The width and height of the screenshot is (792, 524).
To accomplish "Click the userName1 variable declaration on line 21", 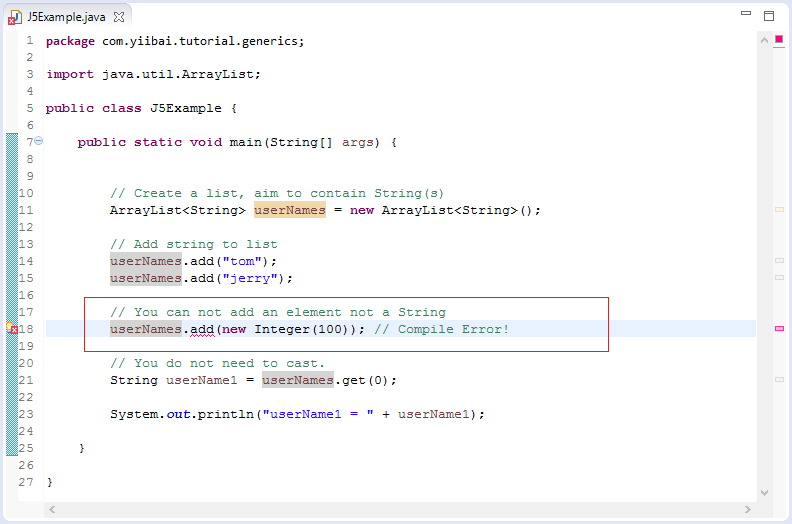I will (x=202, y=380).
